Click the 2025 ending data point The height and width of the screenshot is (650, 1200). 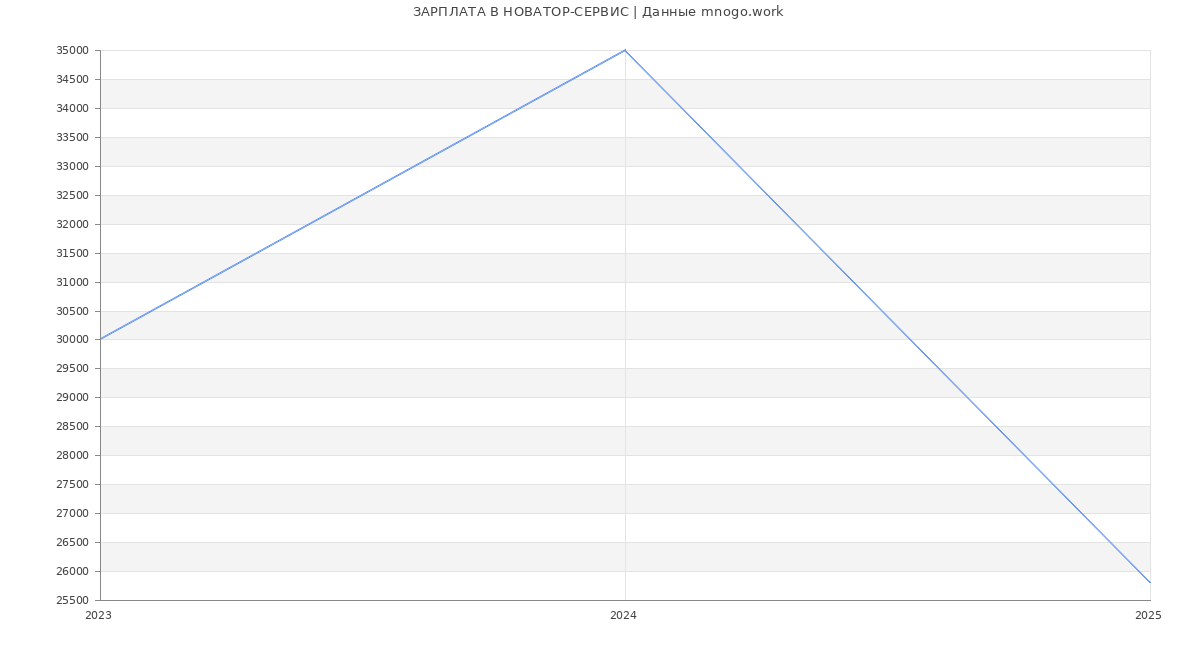1150,582
